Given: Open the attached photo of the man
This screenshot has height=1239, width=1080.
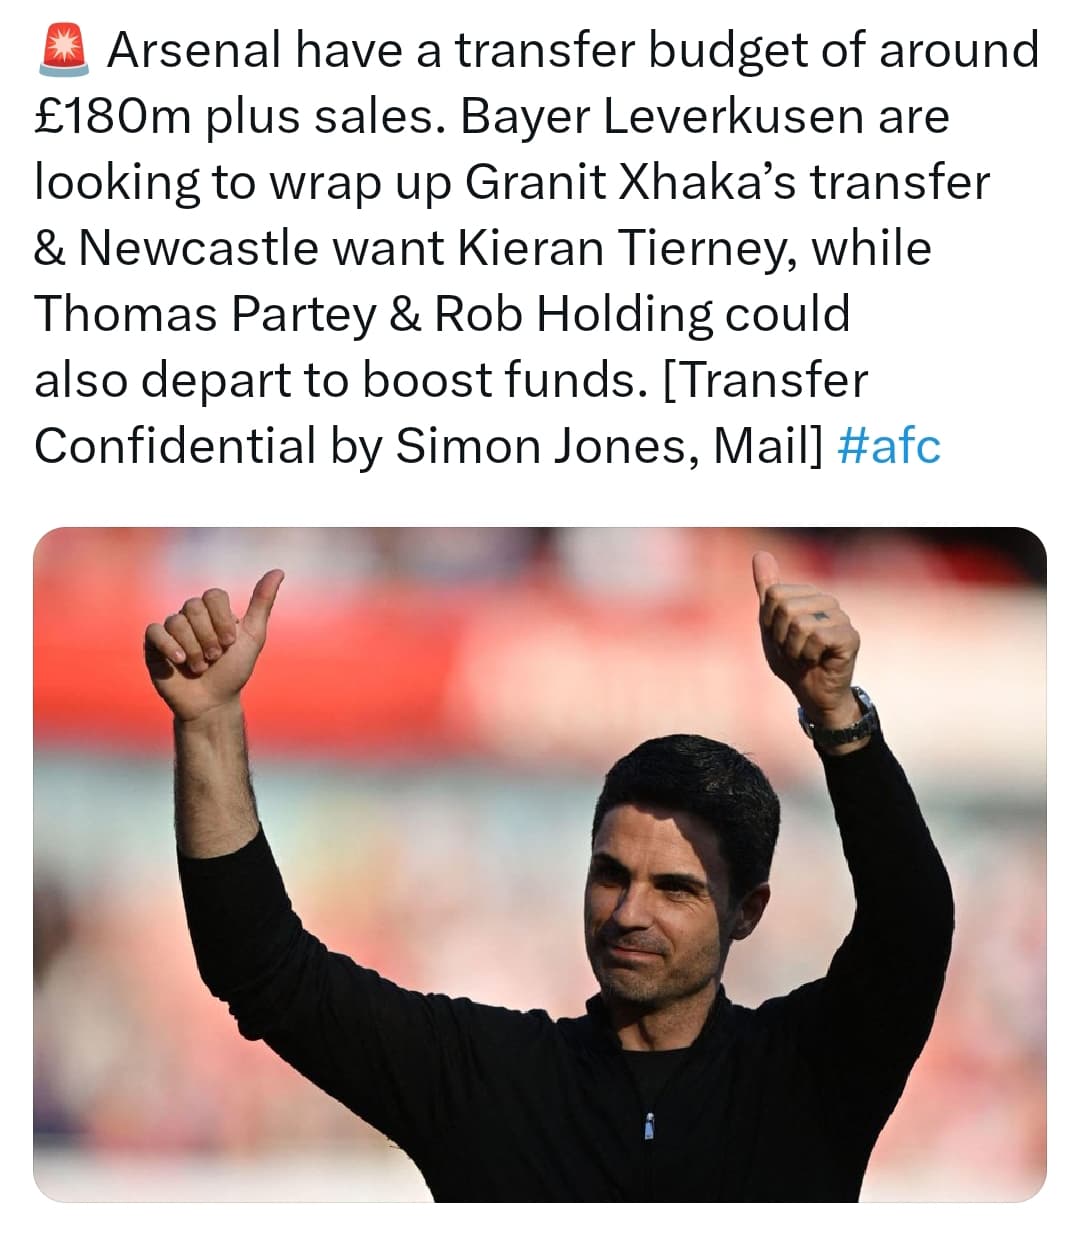Looking at the screenshot, I should pos(540,864).
